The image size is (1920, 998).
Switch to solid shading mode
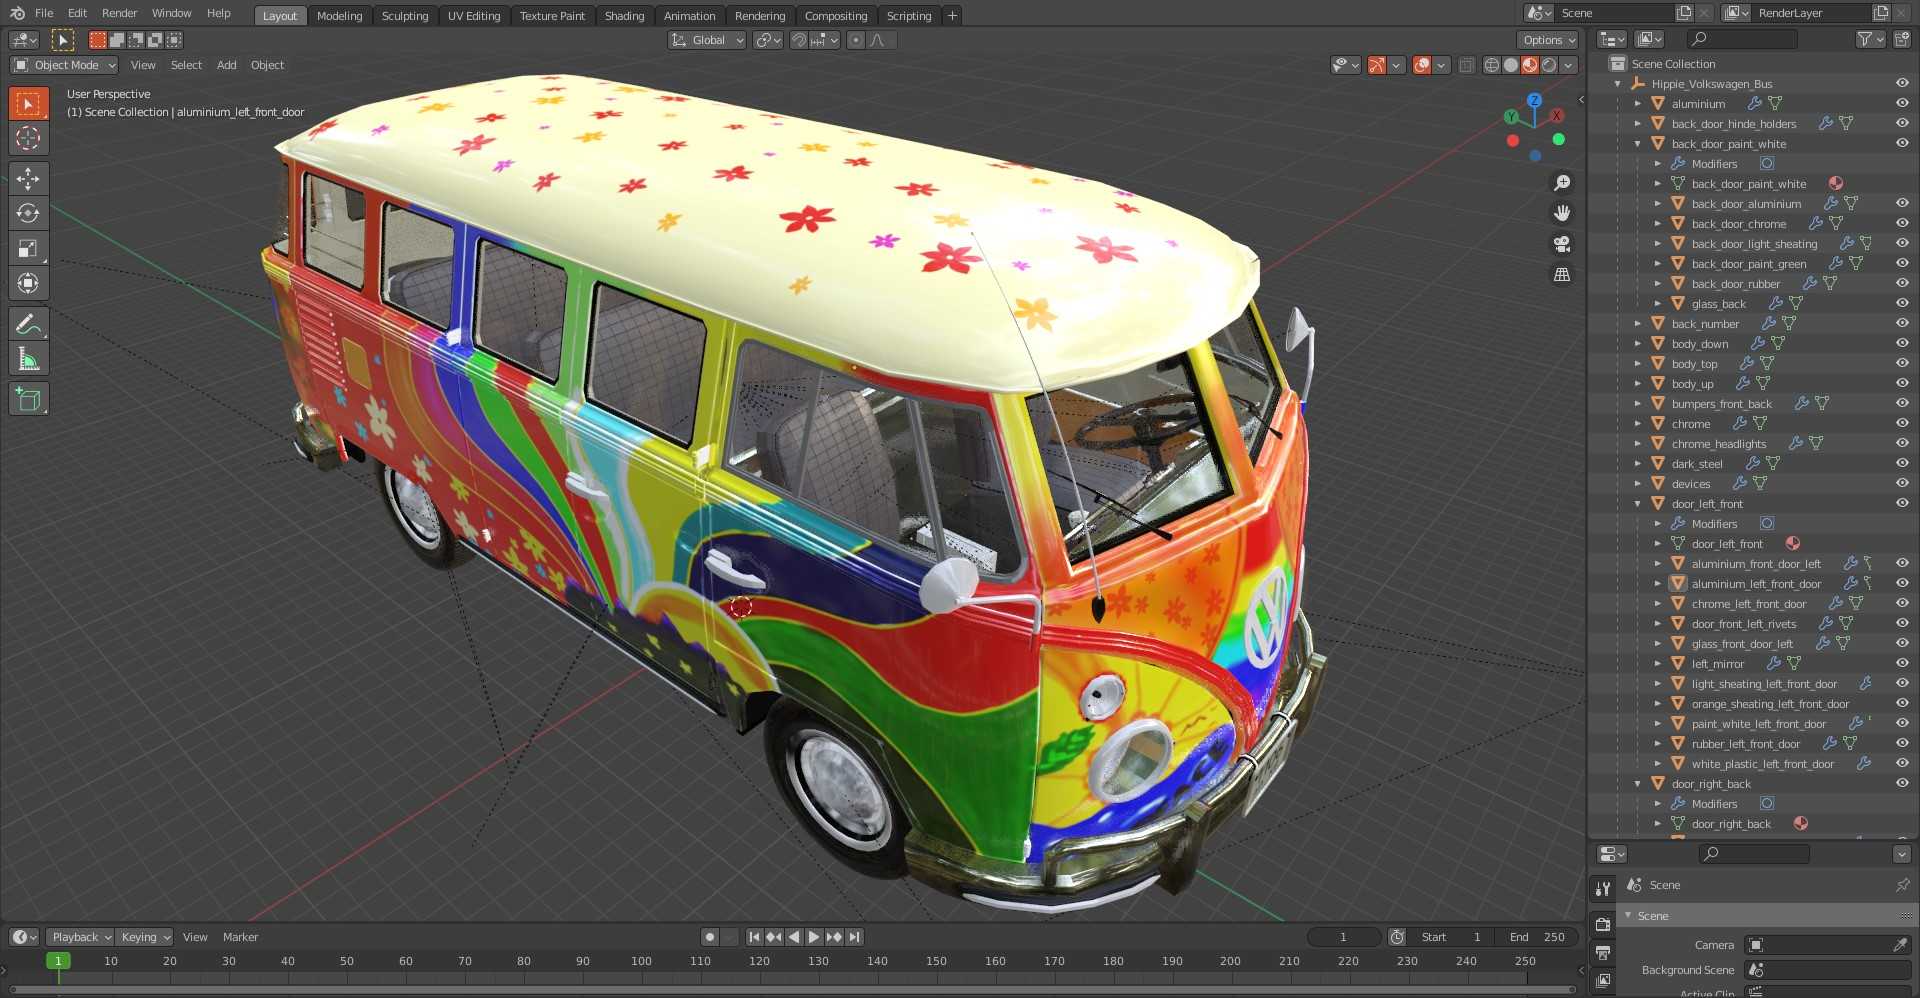[1511, 65]
